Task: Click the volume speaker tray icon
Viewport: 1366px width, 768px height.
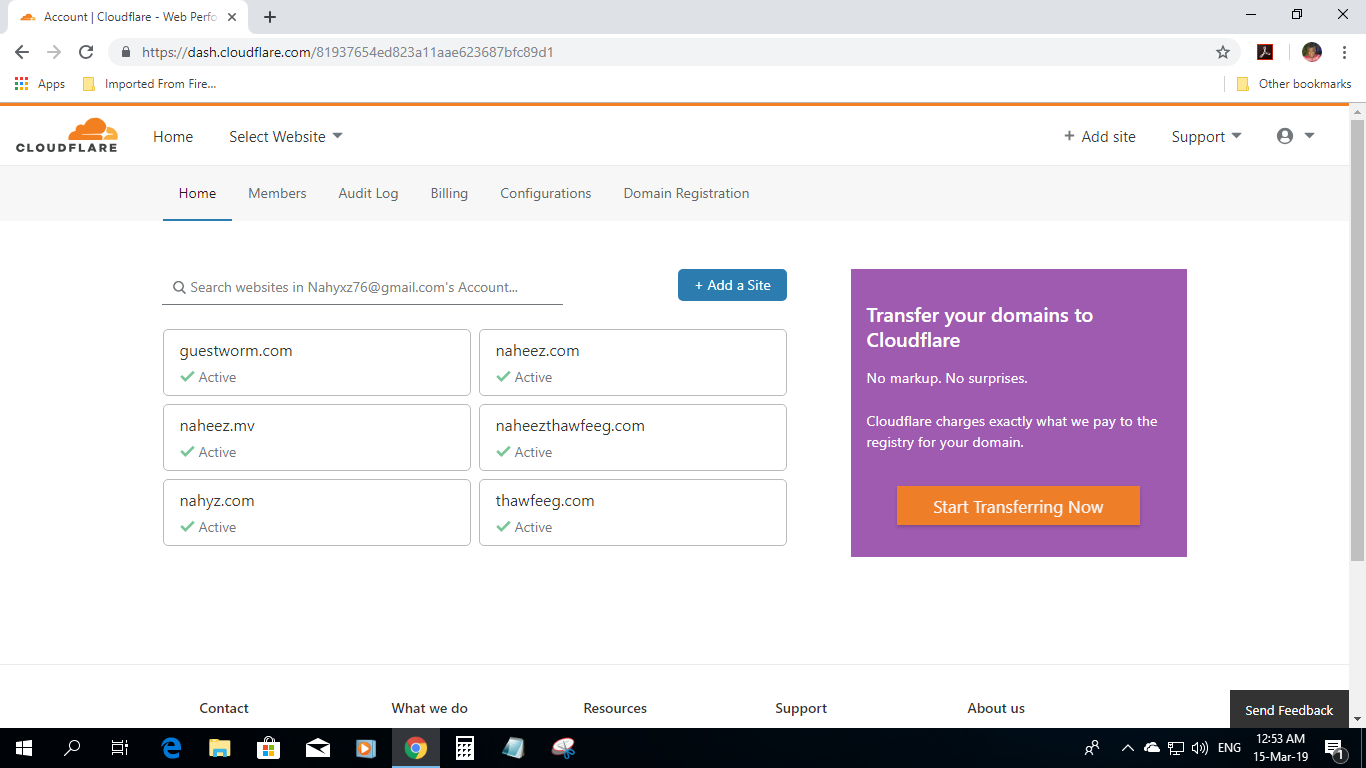Action: pos(1200,748)
